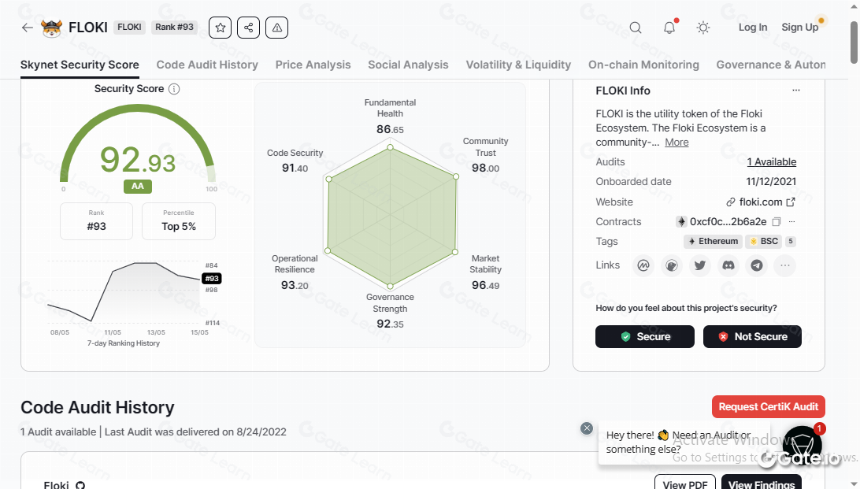
Task: Open Price Analysis tab
Action: click(x=313, y=65)
